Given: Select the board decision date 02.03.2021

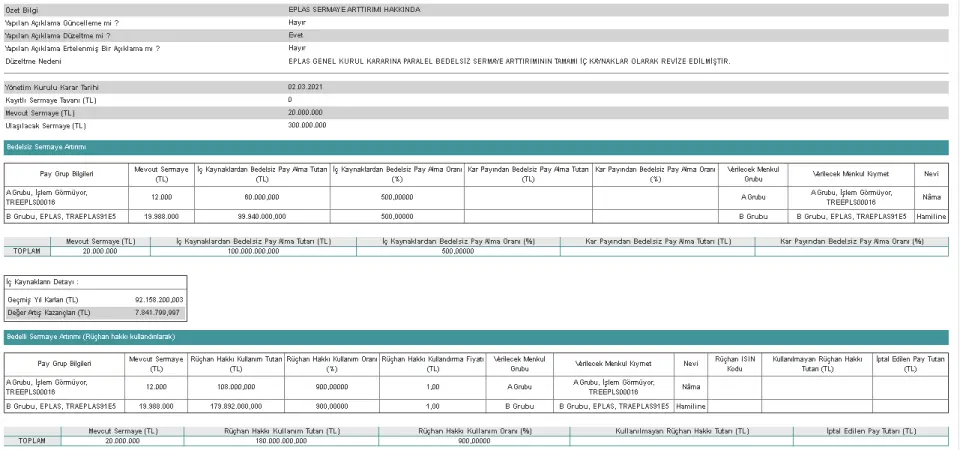Looking at the screenshot, I should pos(305,87).
